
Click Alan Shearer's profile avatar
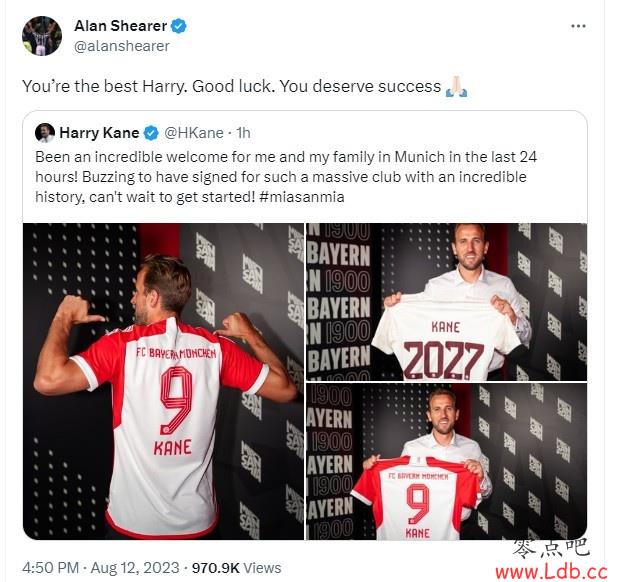click(x=42, y=36)
